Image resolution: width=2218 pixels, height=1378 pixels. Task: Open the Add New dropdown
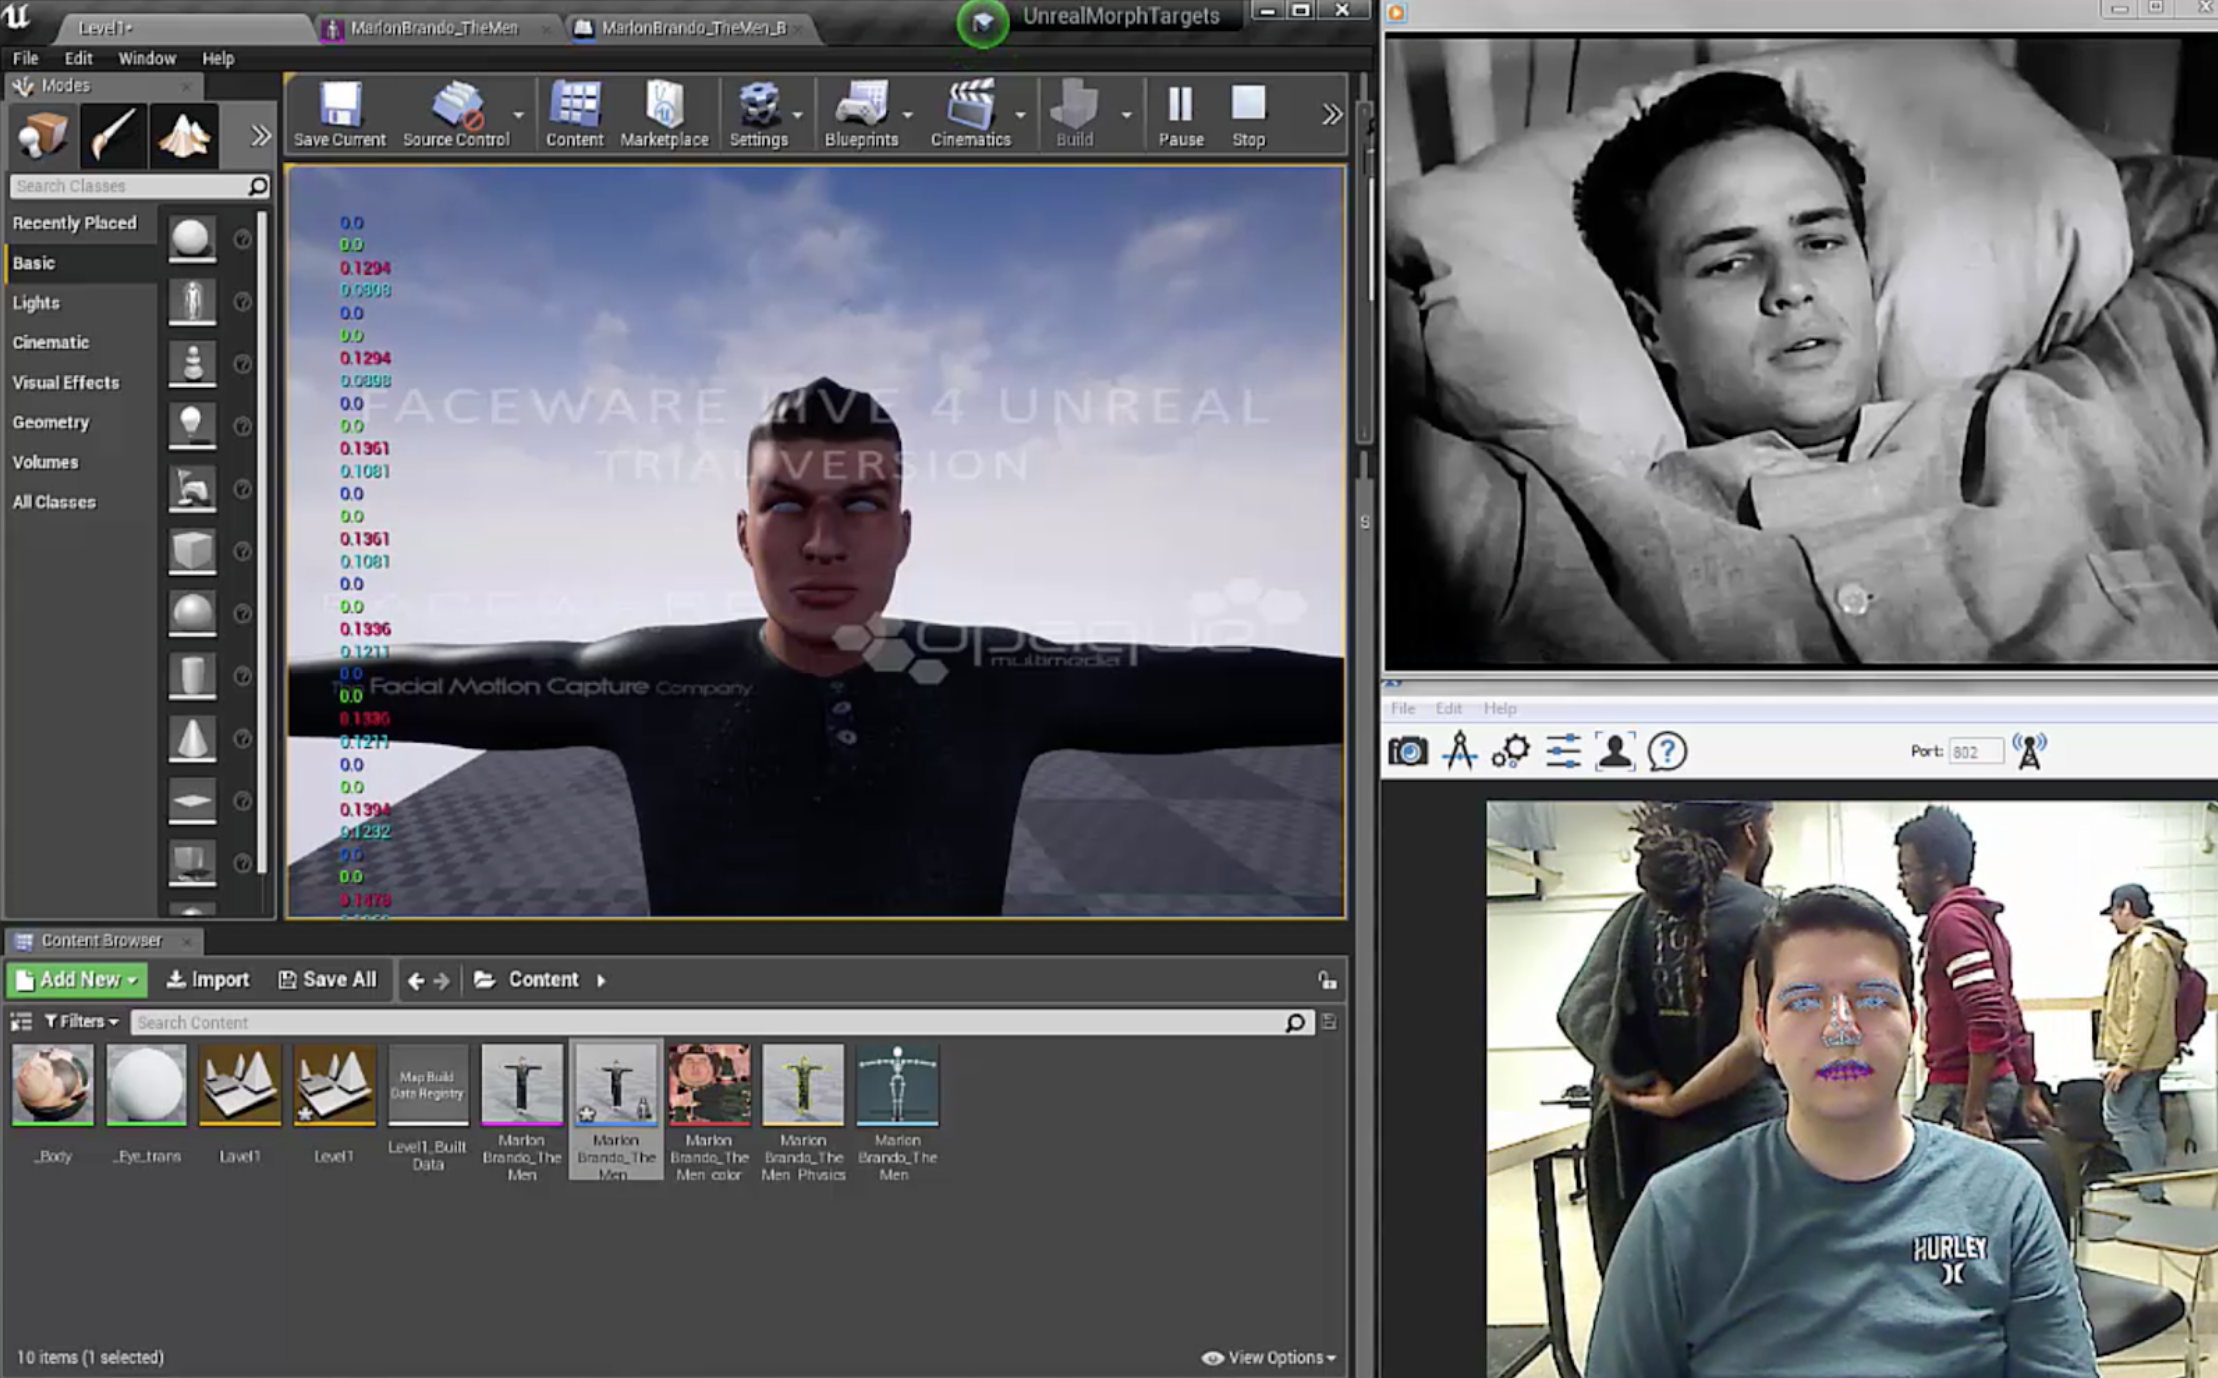coord(77,980)
